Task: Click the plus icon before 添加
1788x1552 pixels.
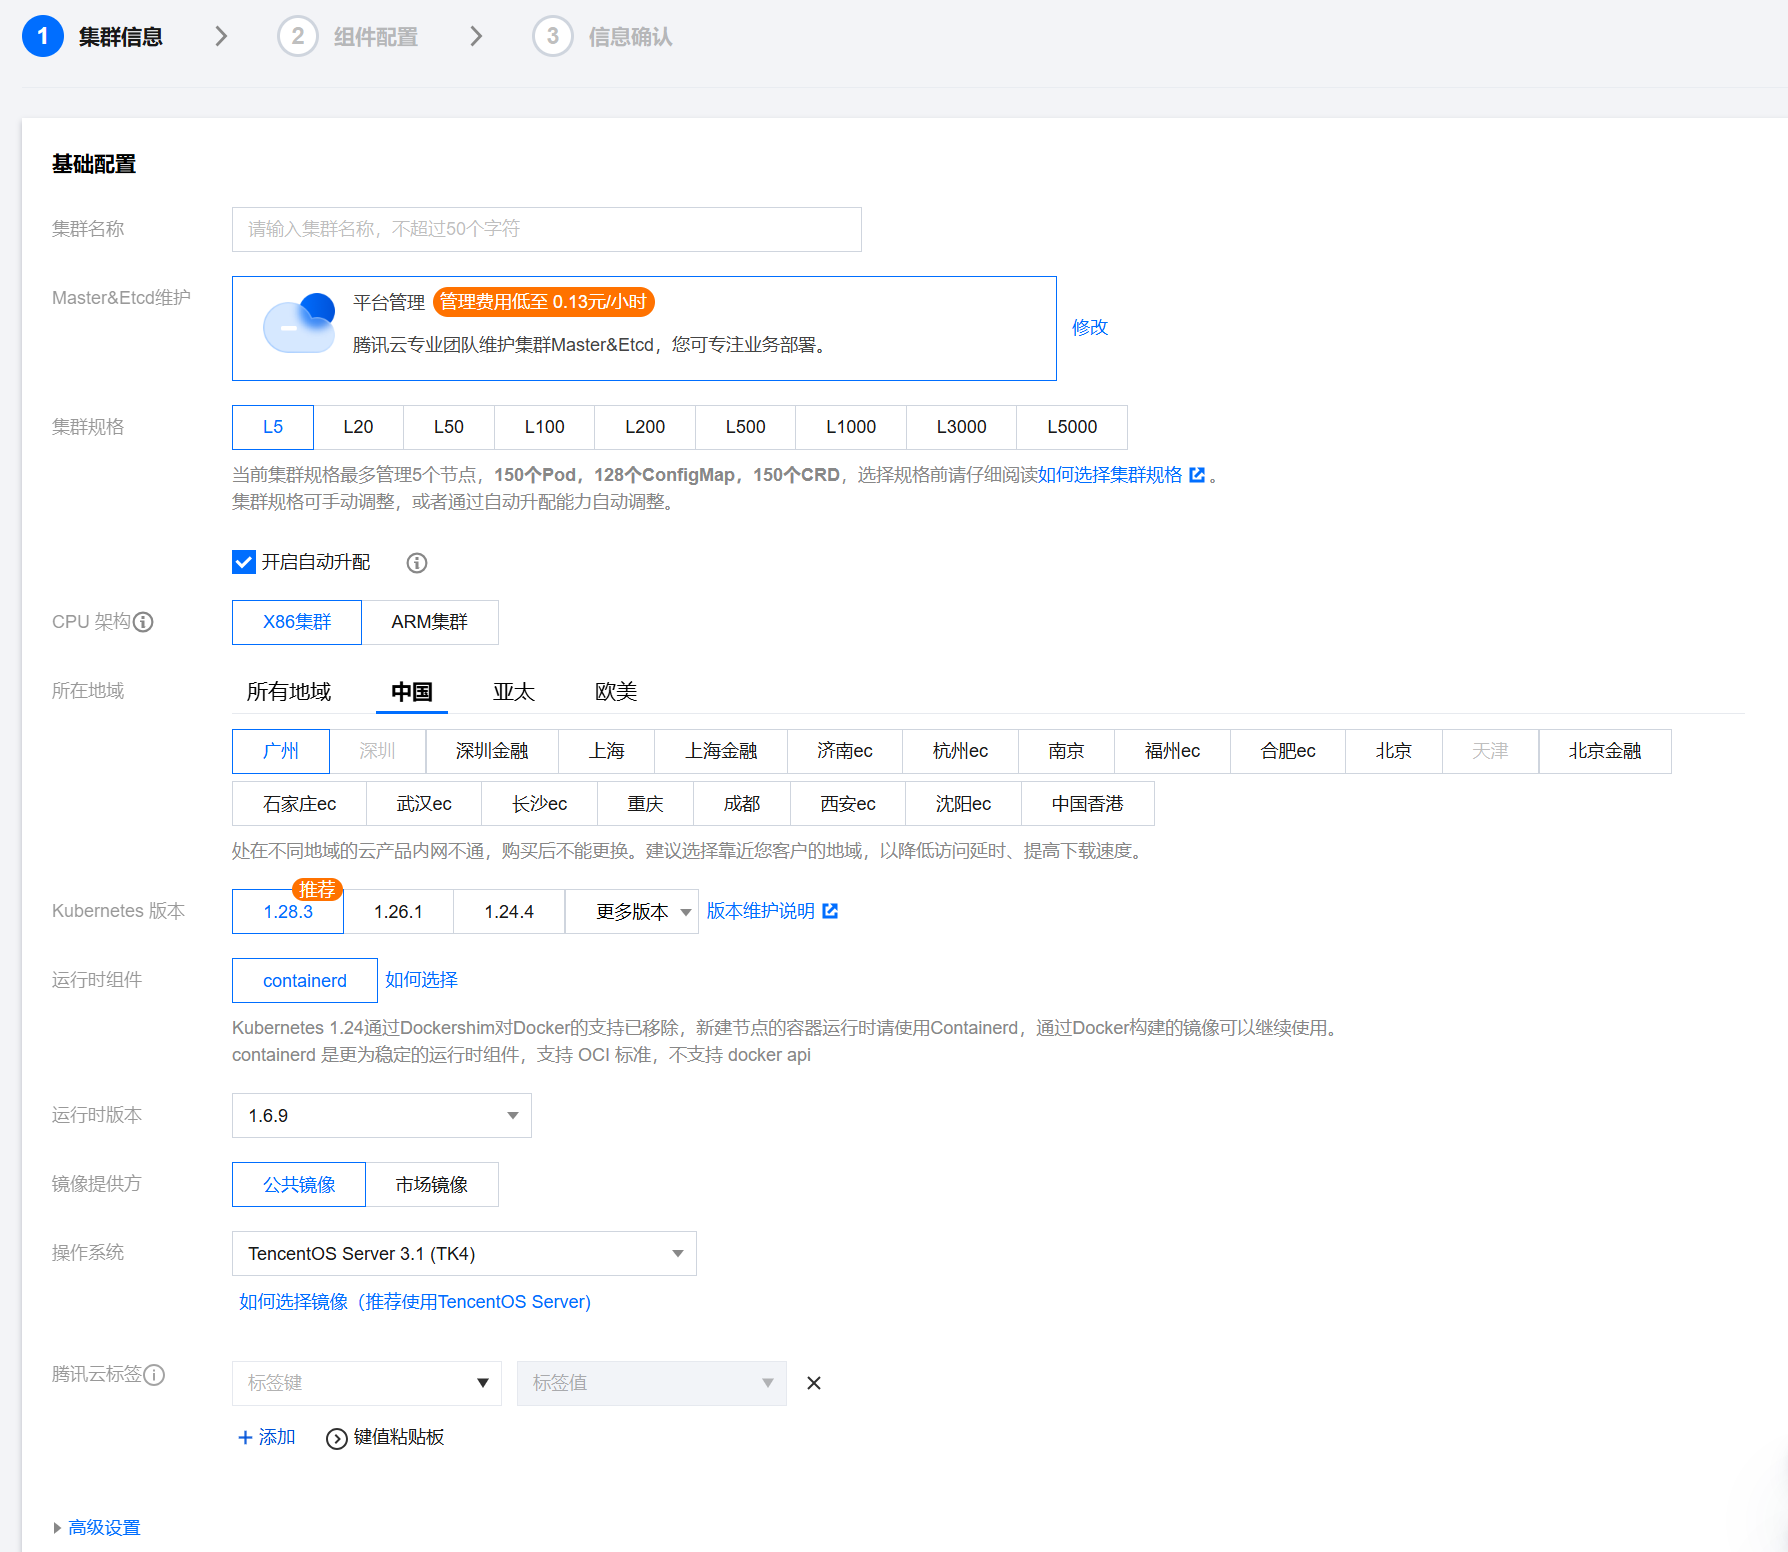Action: click(x=245, y=1437)
